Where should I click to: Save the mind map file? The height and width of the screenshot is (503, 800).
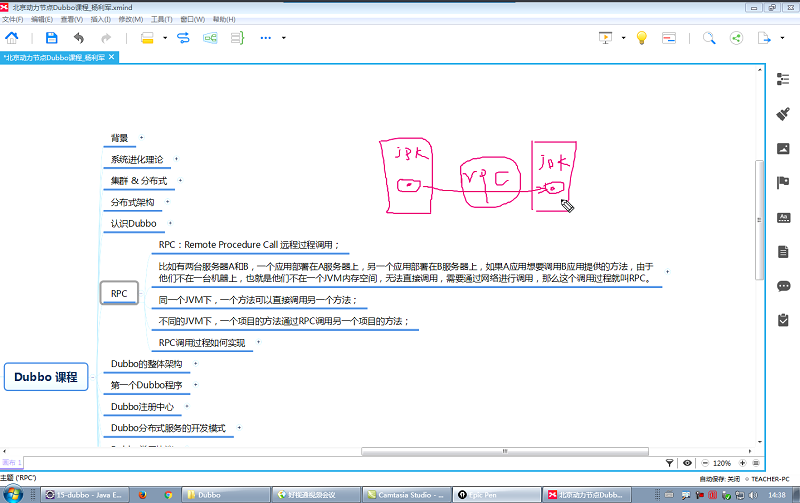pyautogui.click(x=52, y=38)
